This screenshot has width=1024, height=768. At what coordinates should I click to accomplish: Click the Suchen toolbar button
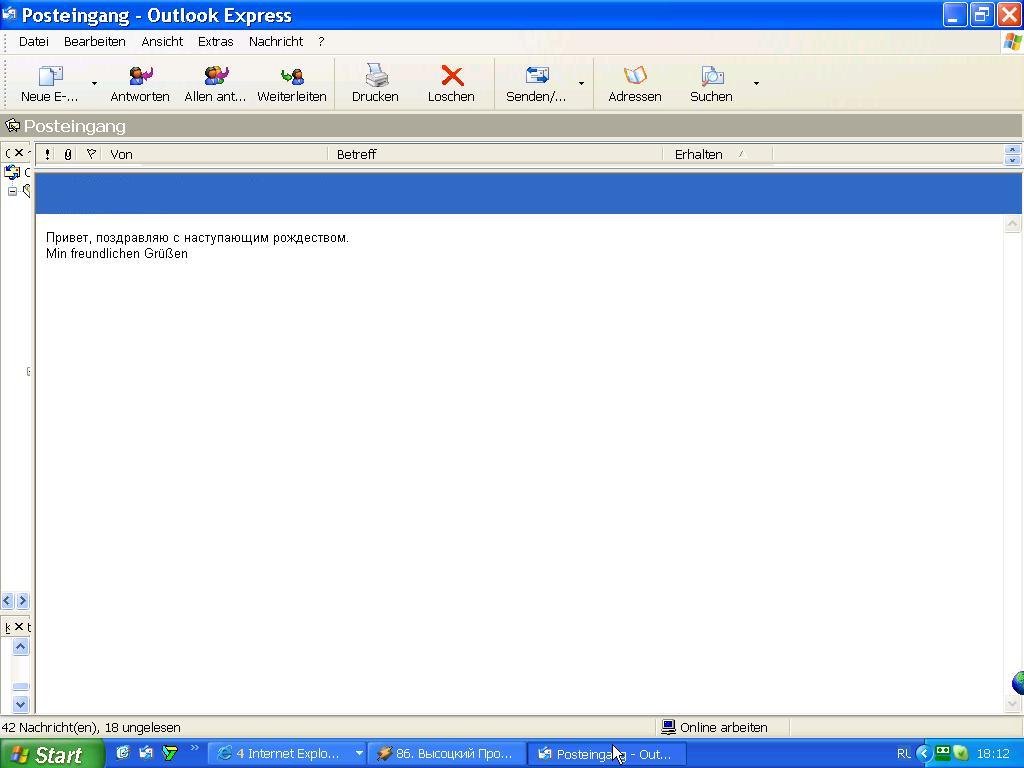(711, 84)
